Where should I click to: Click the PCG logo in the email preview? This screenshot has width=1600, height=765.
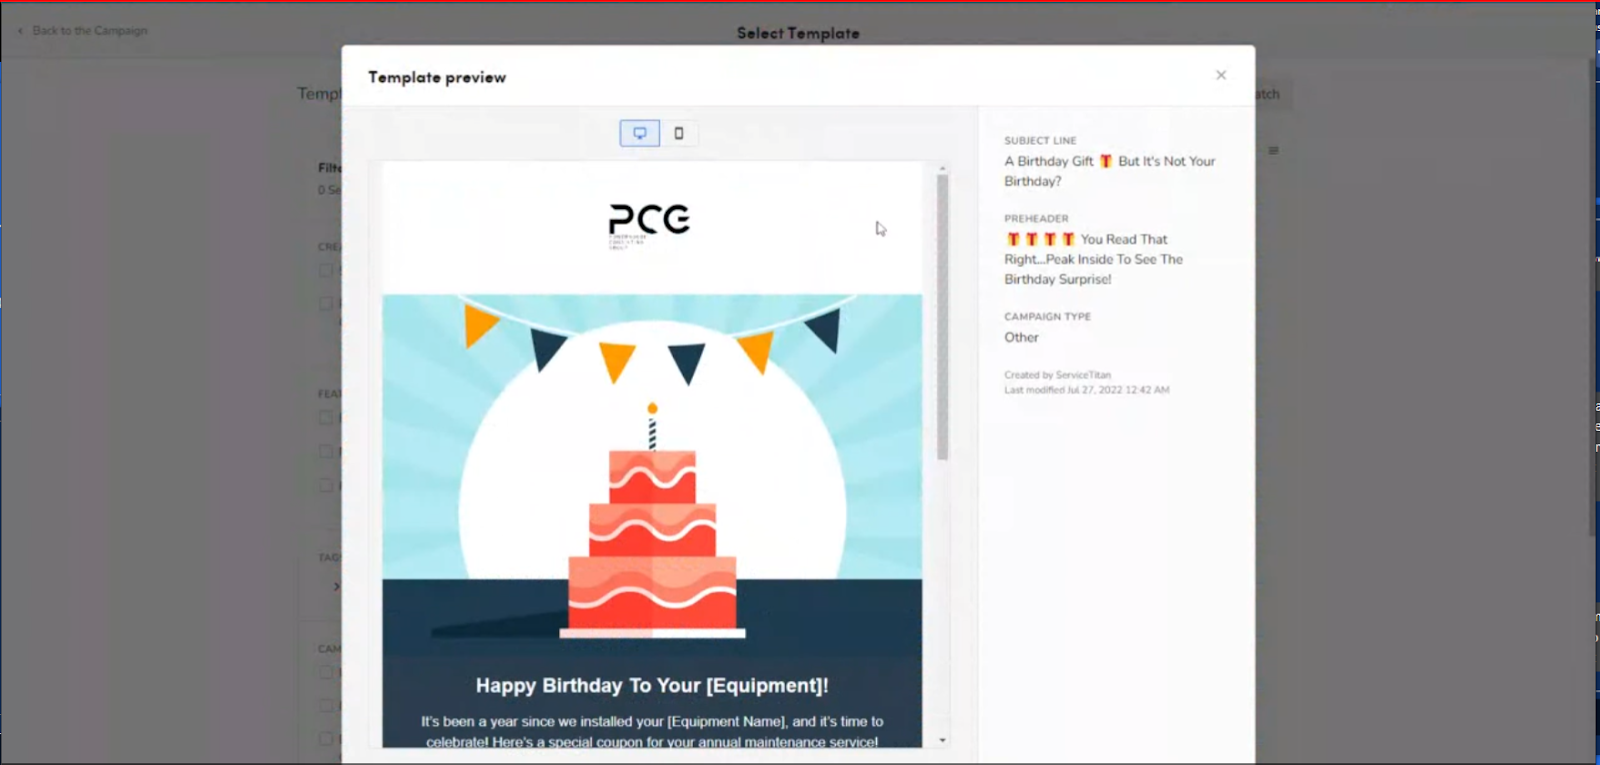(649, 225)
